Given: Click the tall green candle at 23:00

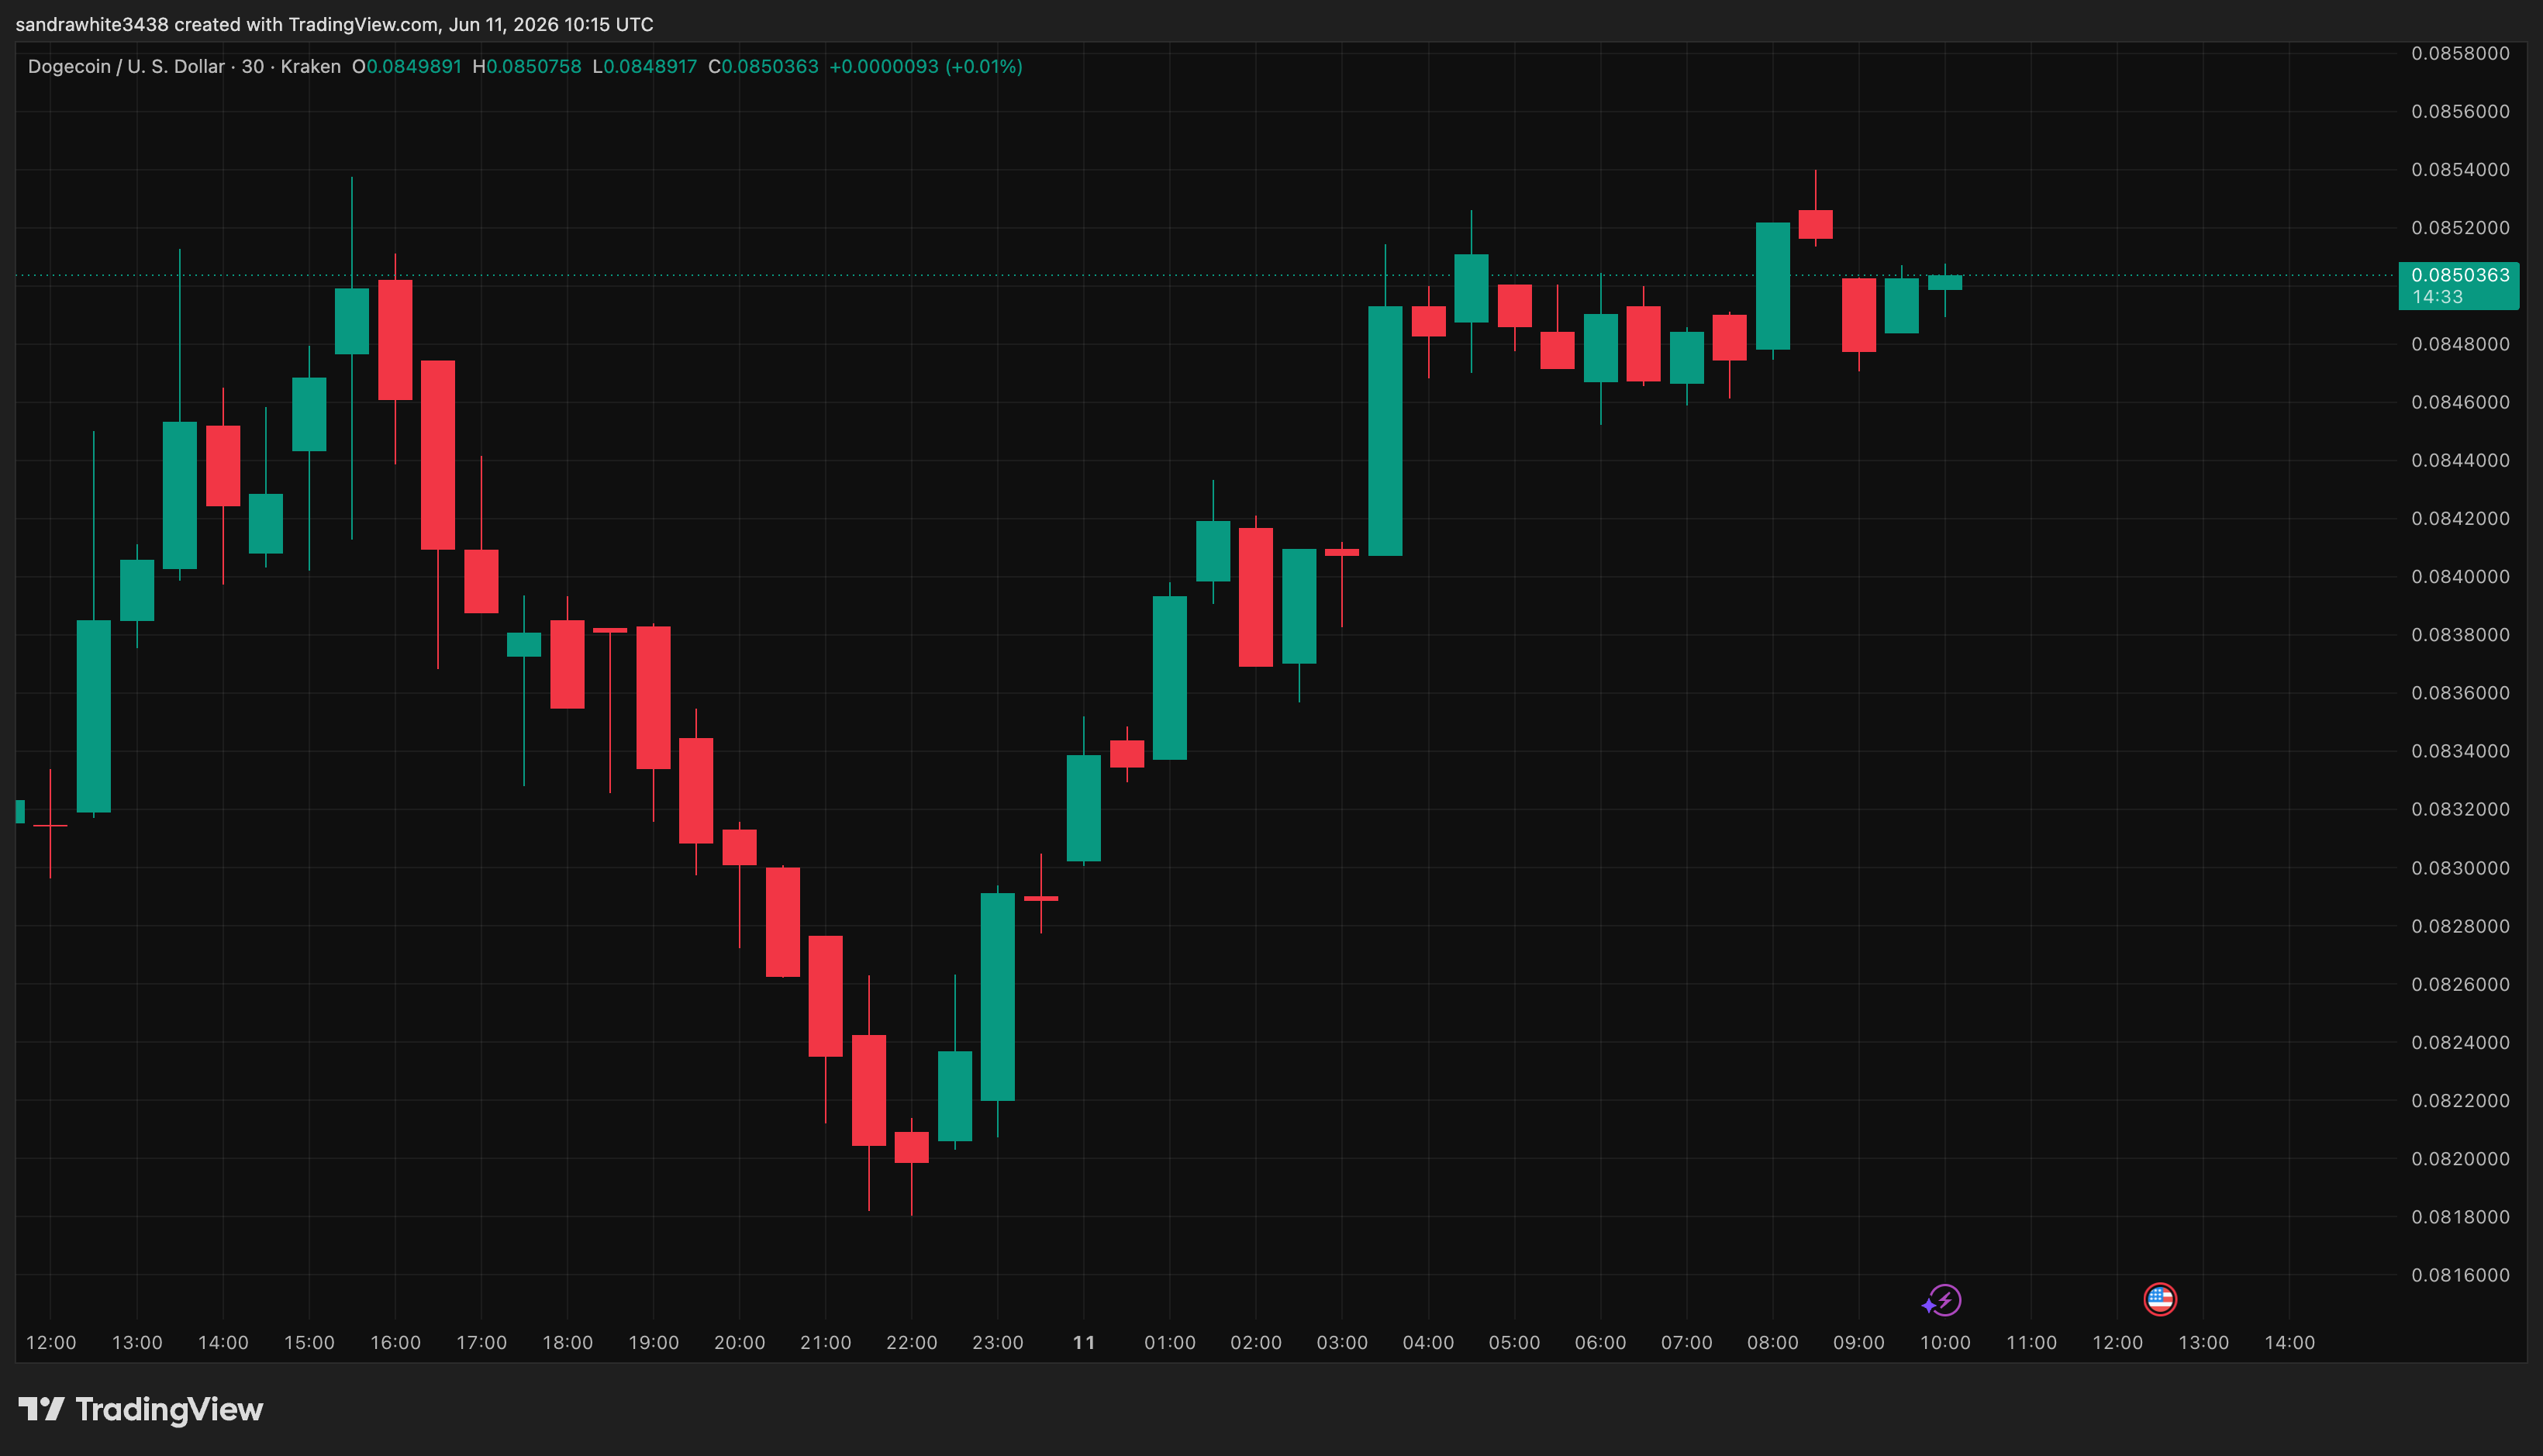Looking at the screenshot, I should pyautogui.click(x=997, y=997).
